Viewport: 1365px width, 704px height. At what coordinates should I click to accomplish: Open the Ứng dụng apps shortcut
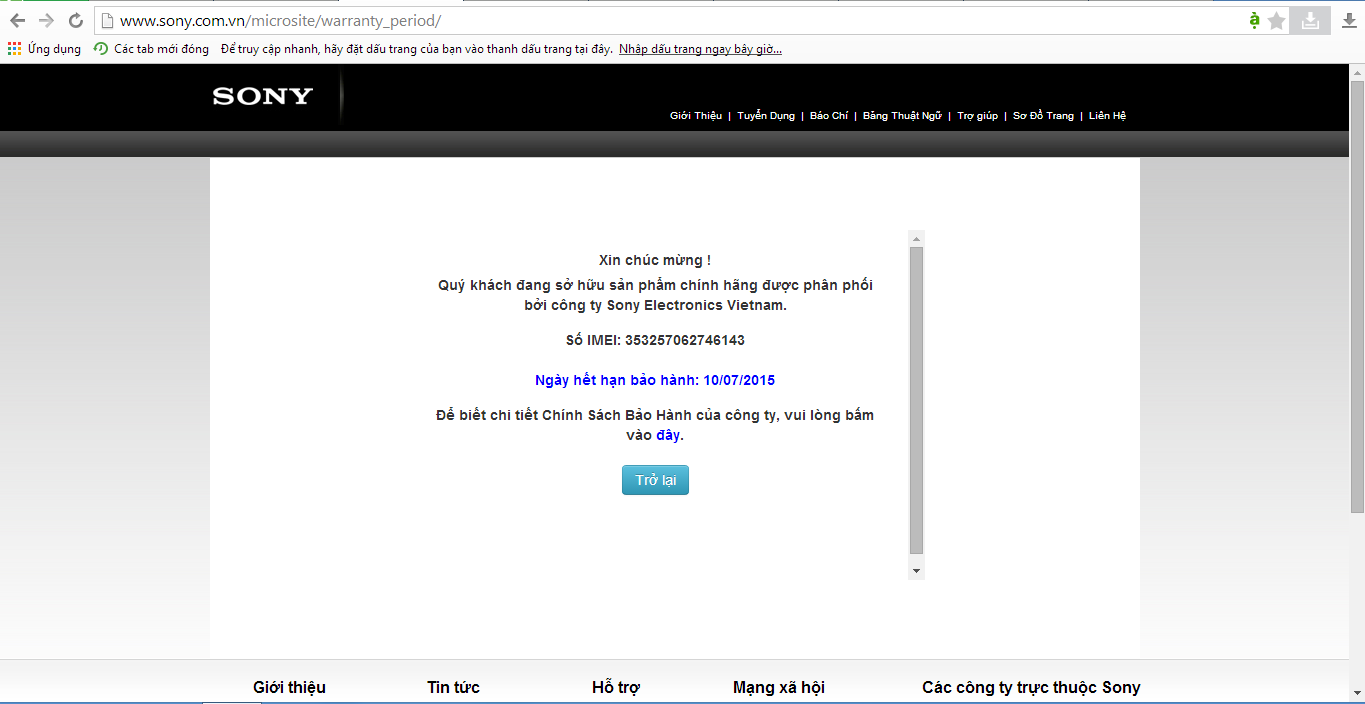pyautogui.click(x=44, y=49)
